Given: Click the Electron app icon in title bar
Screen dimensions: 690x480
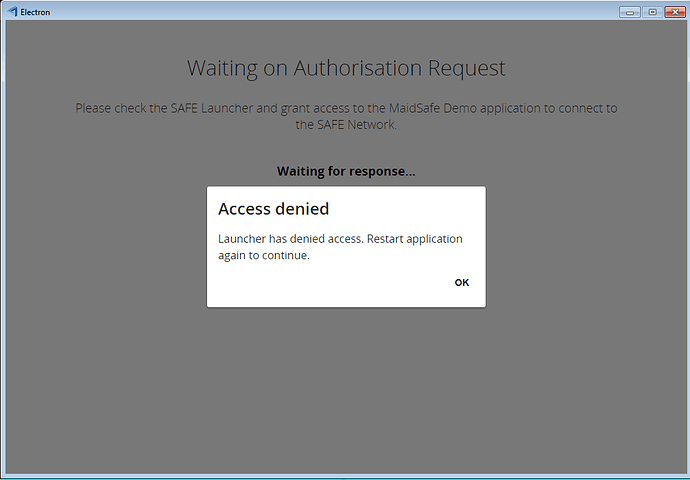Looking at the screenshot, I should point(12,12).
